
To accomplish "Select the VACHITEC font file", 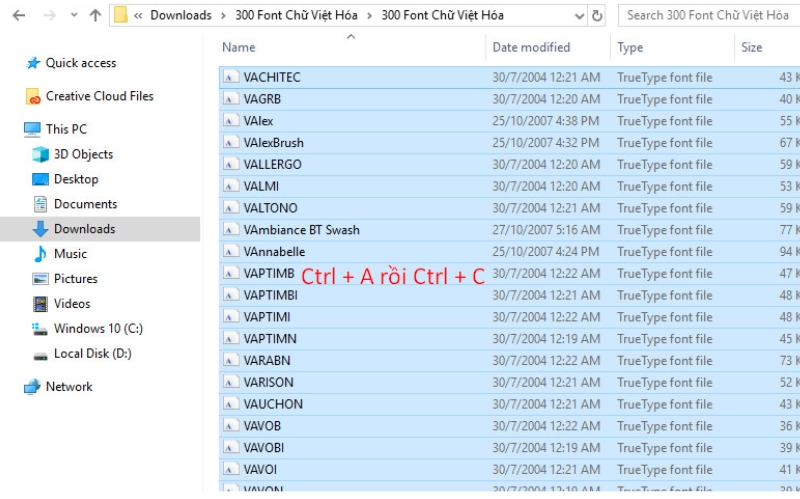I will click(x=272, y=78).
